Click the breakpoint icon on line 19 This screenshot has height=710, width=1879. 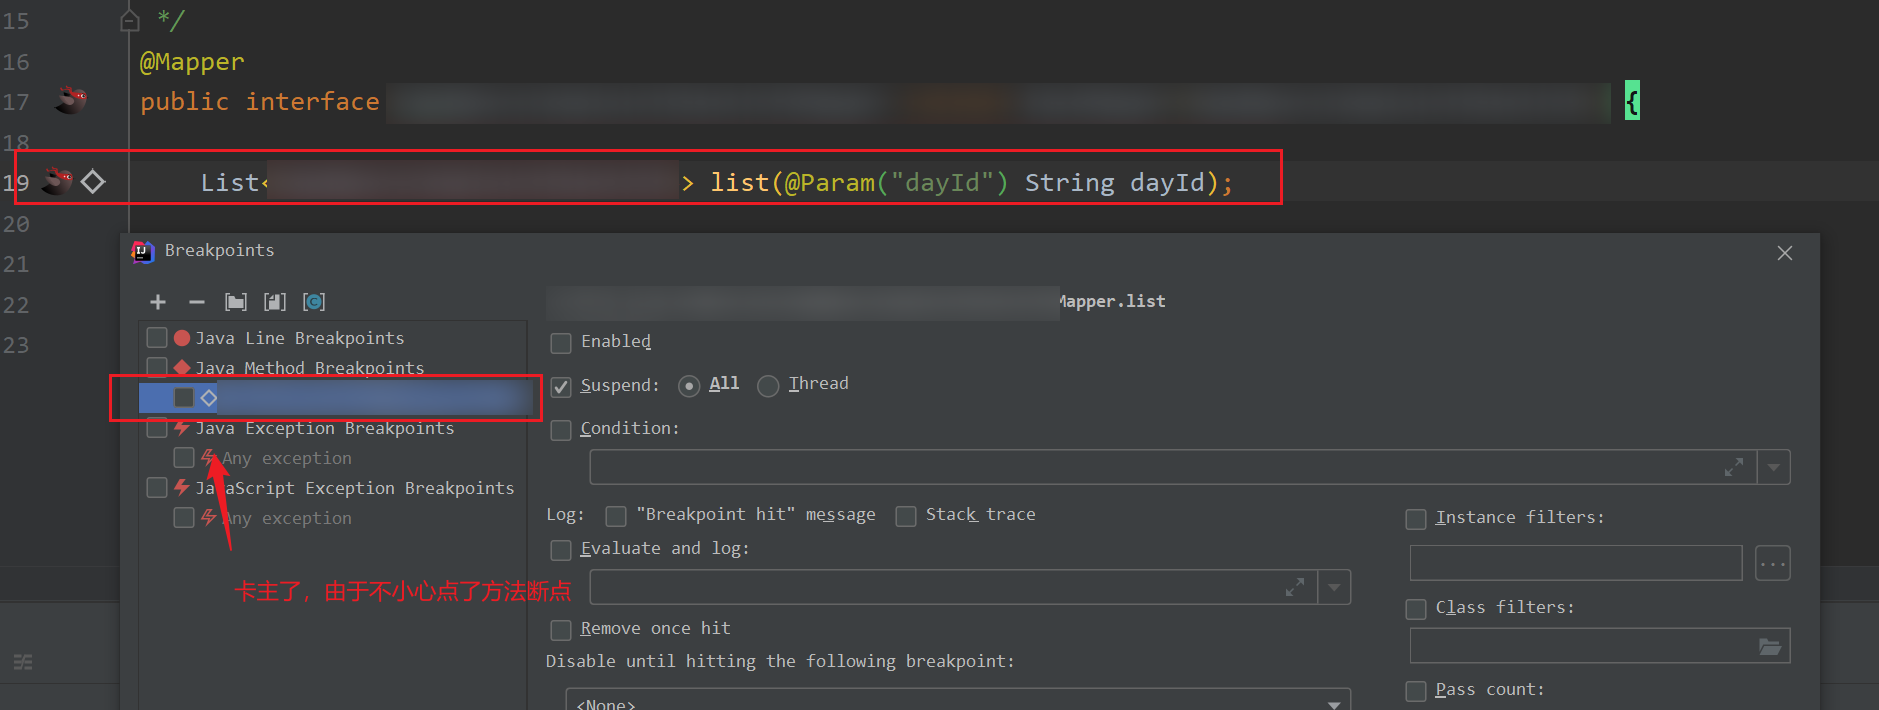click(x=58, y=181)
